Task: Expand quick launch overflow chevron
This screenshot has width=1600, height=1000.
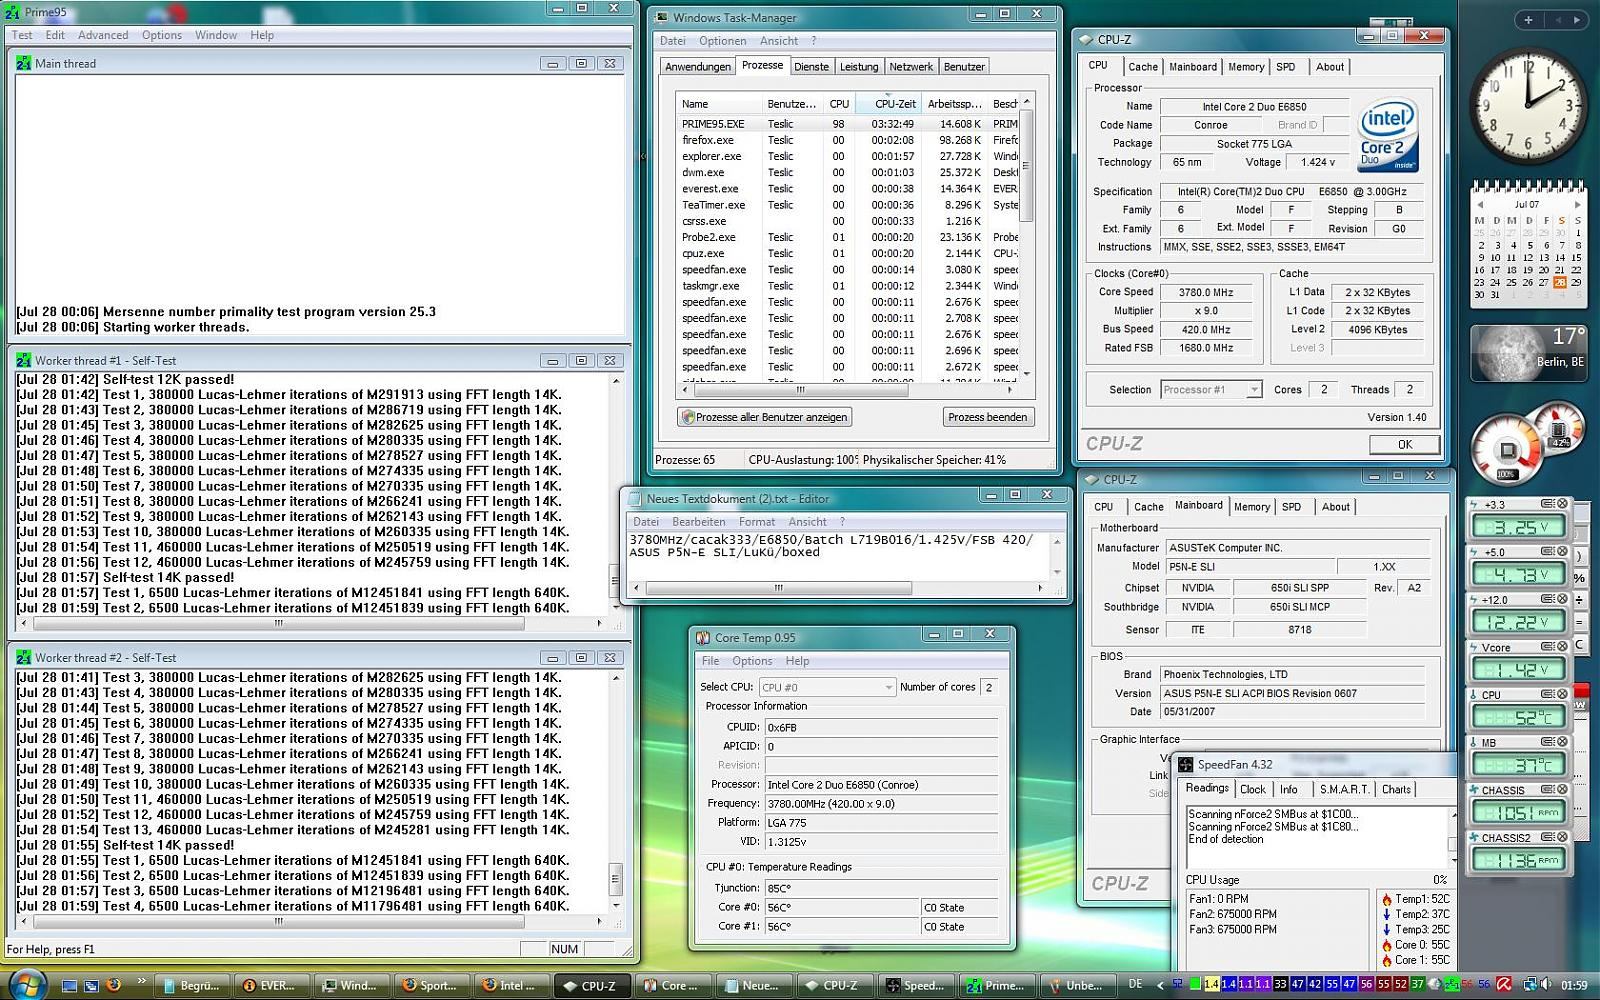Action: tap(141, 981)
